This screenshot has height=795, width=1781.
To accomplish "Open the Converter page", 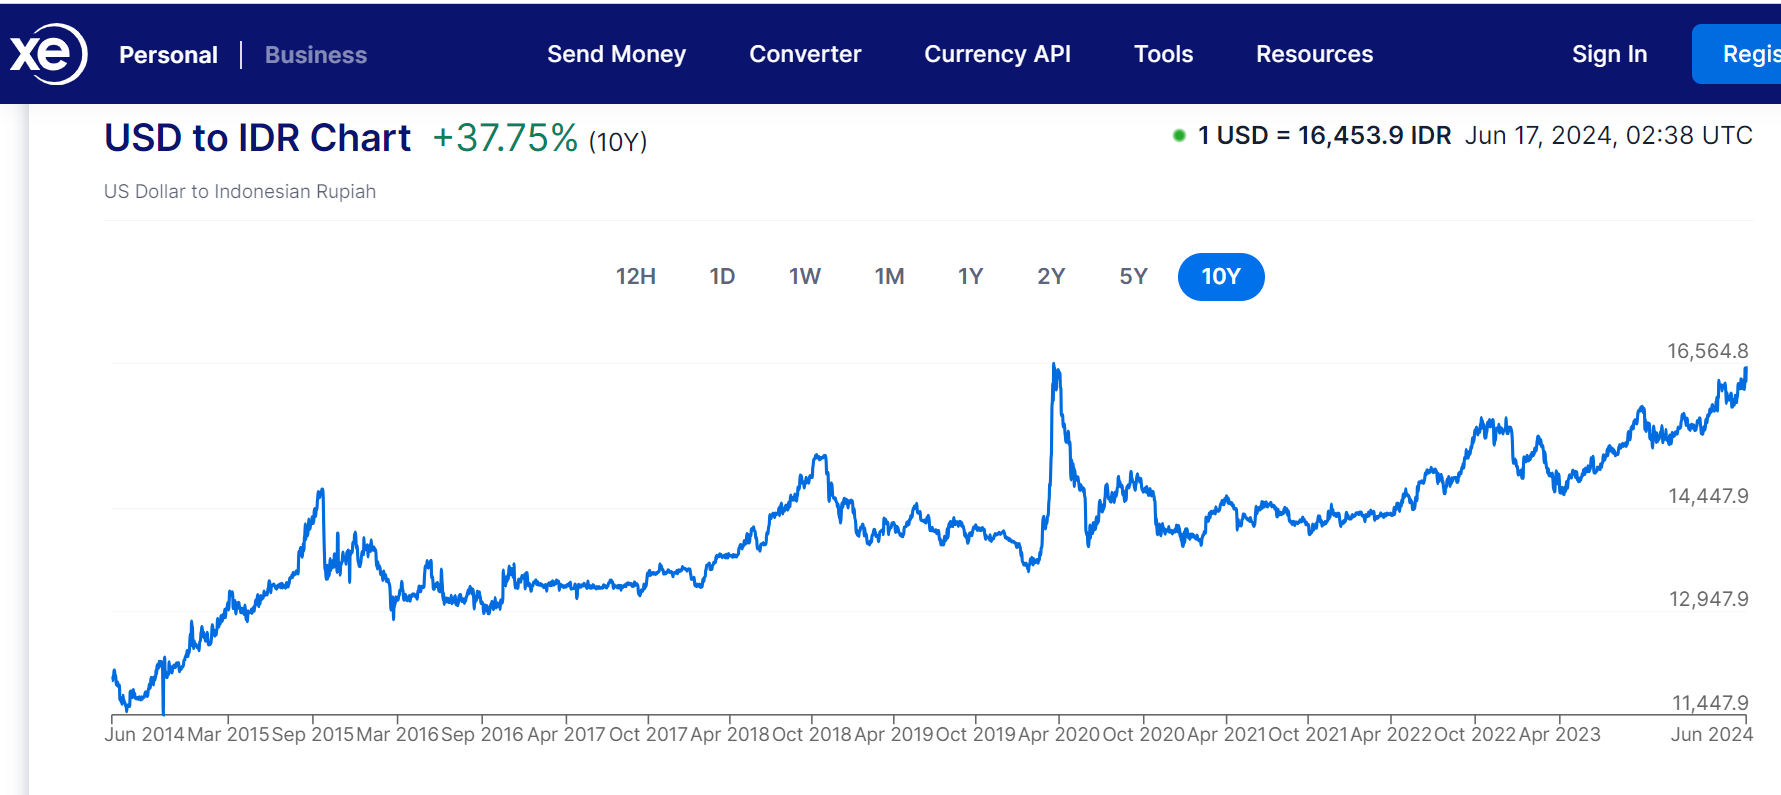I will point(805,54).
